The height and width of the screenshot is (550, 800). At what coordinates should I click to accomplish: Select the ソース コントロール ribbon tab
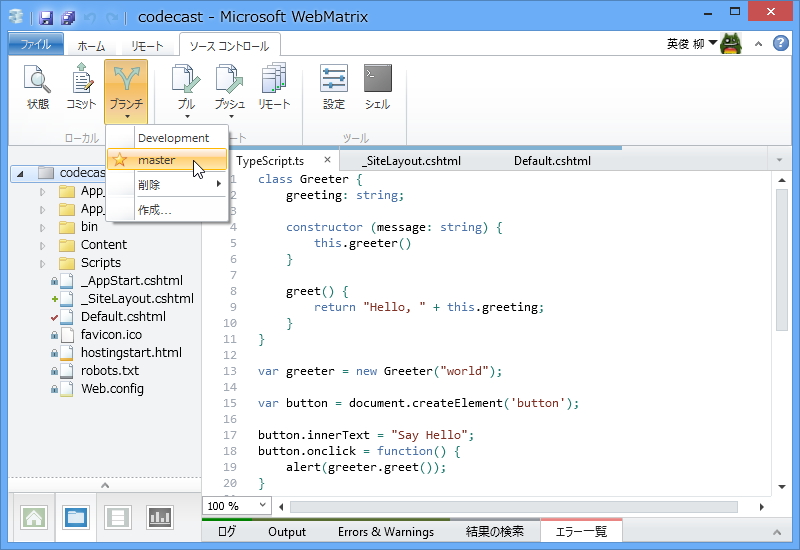229,46
